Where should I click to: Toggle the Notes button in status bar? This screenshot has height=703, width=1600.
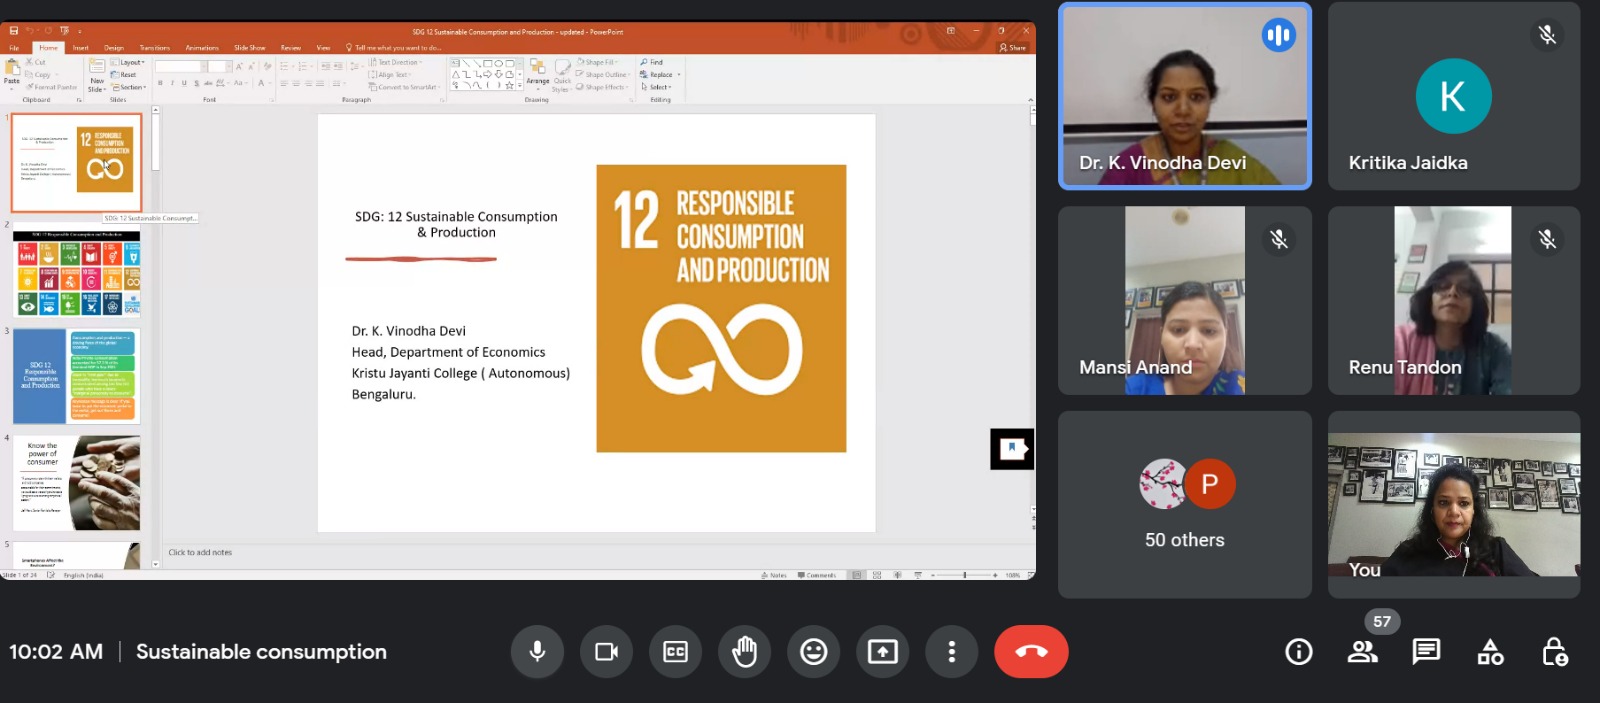[x=774, y=575]
